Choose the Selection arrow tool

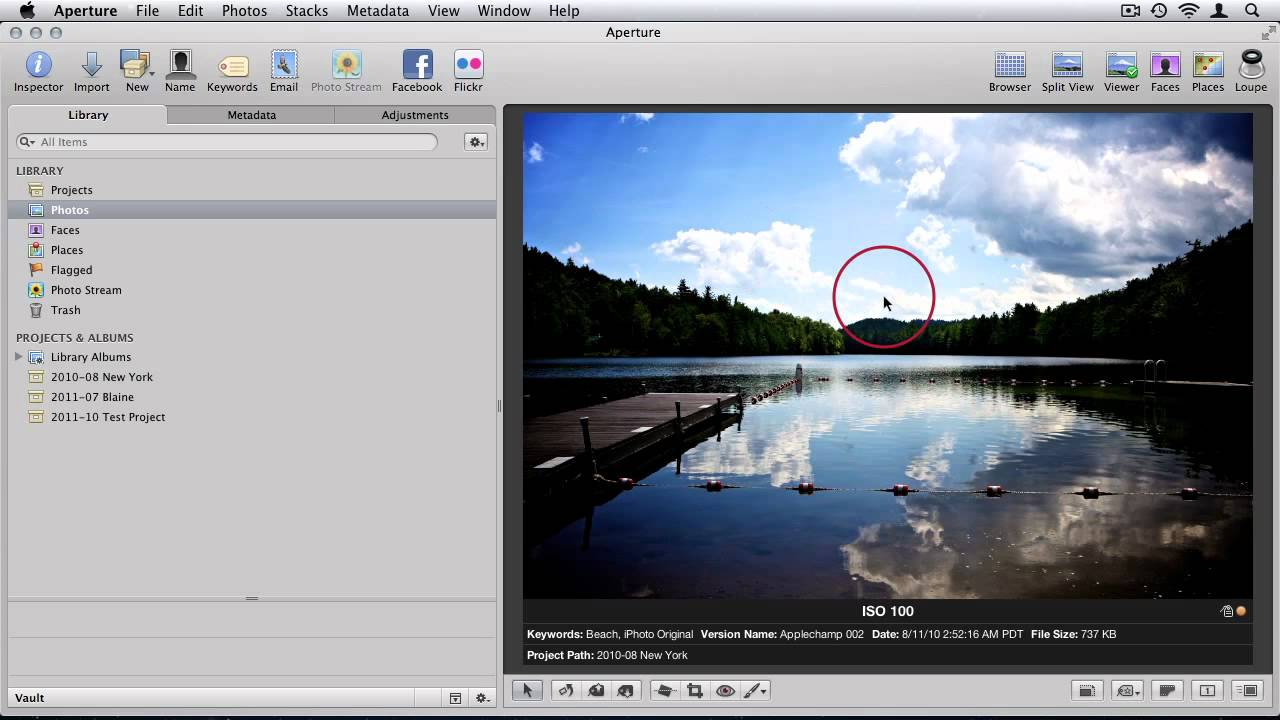coord(527,690)
